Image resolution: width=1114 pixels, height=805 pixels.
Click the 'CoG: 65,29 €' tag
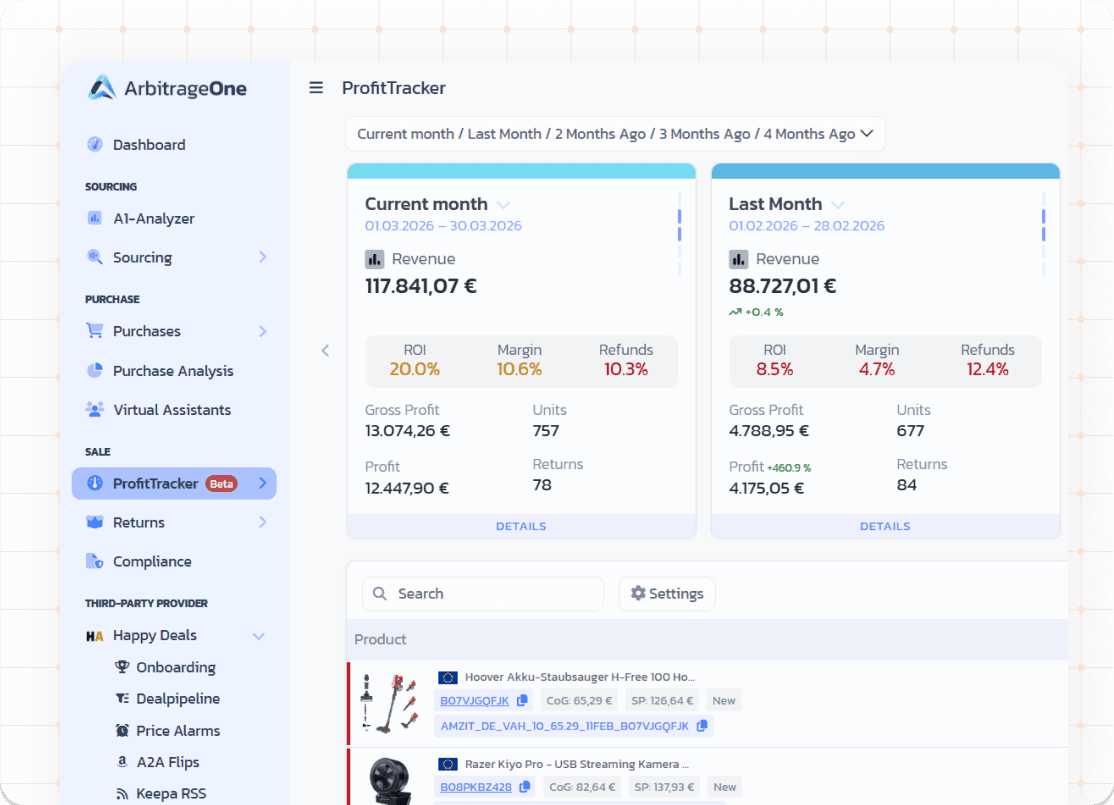[x=579, y=701]
